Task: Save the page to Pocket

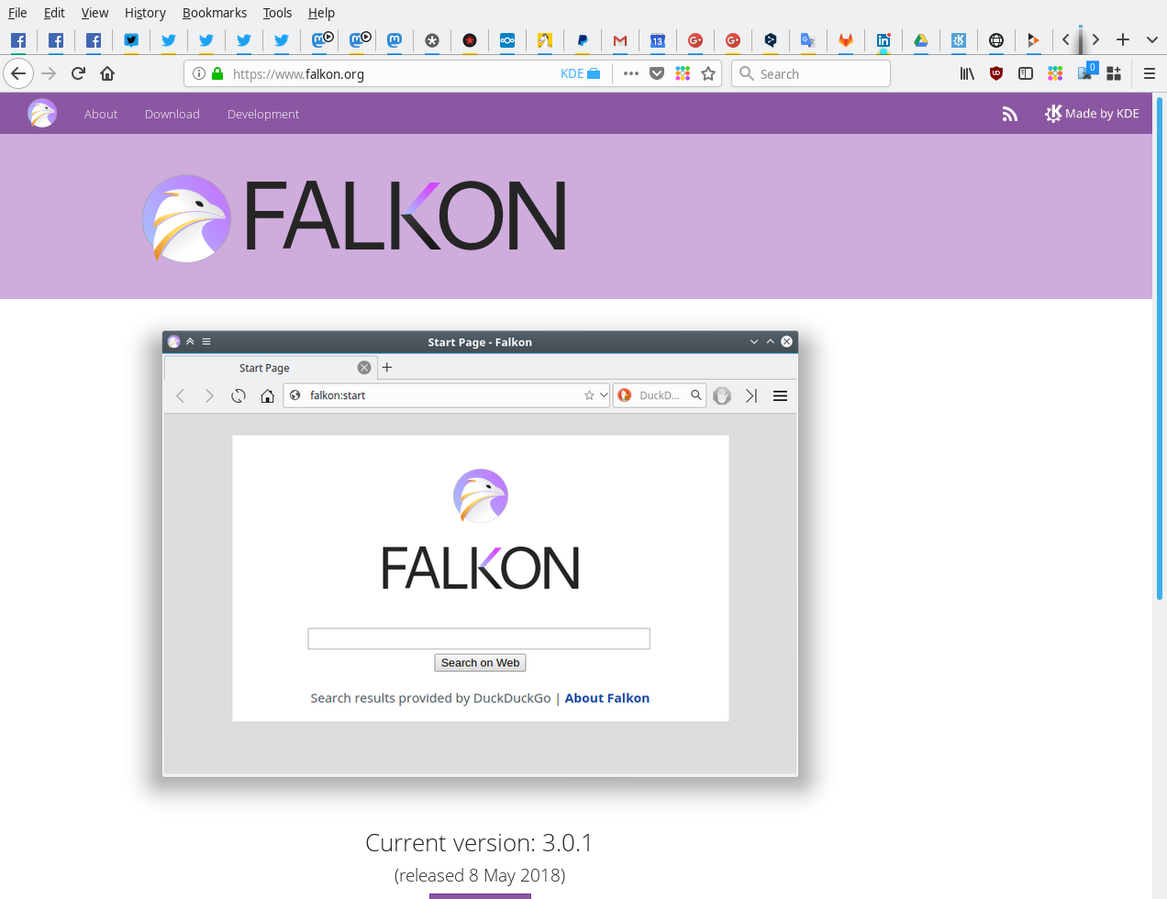Action: [x=657, y=73]
